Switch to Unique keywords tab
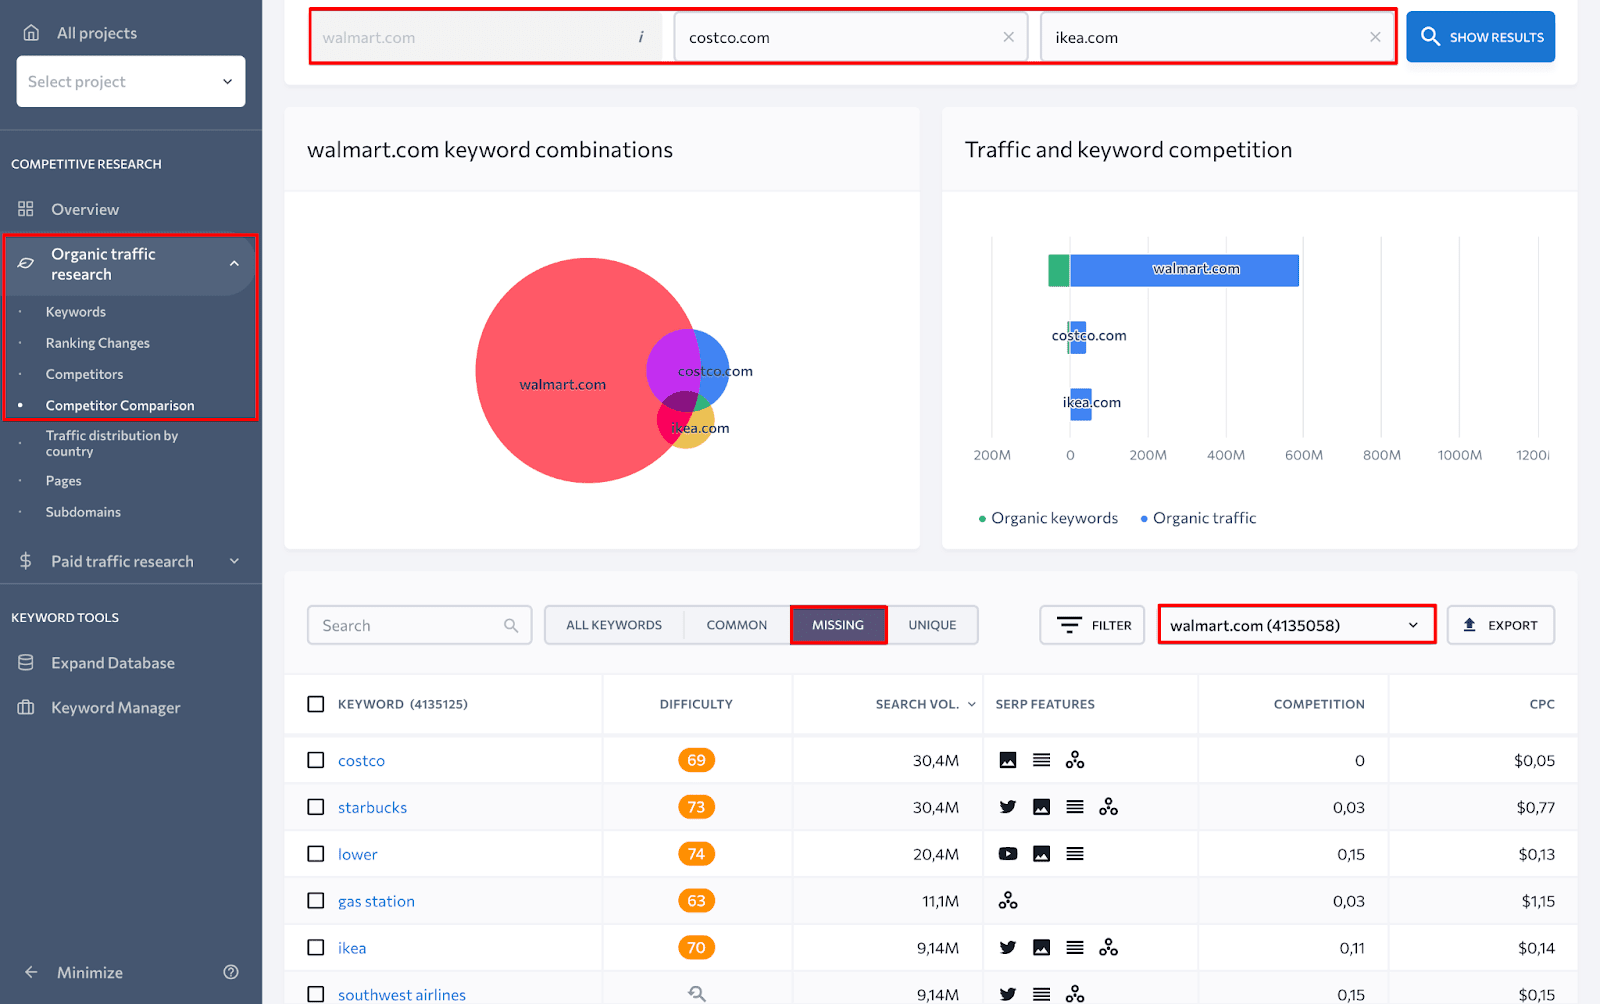 point(932,625)
